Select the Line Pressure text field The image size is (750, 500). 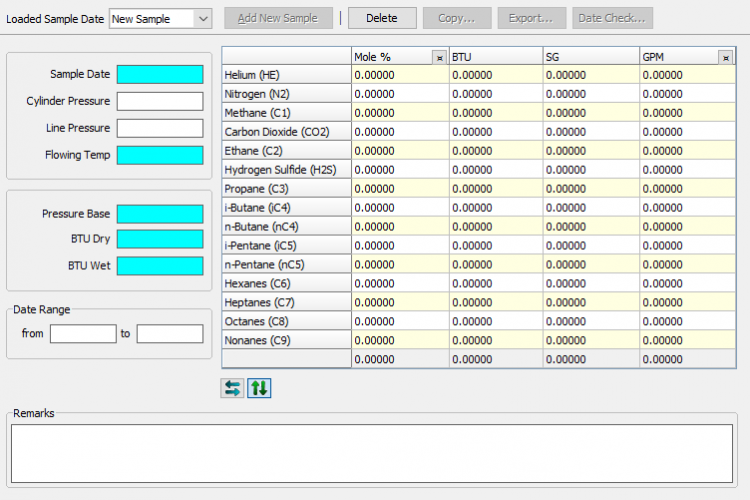point(160,128)
